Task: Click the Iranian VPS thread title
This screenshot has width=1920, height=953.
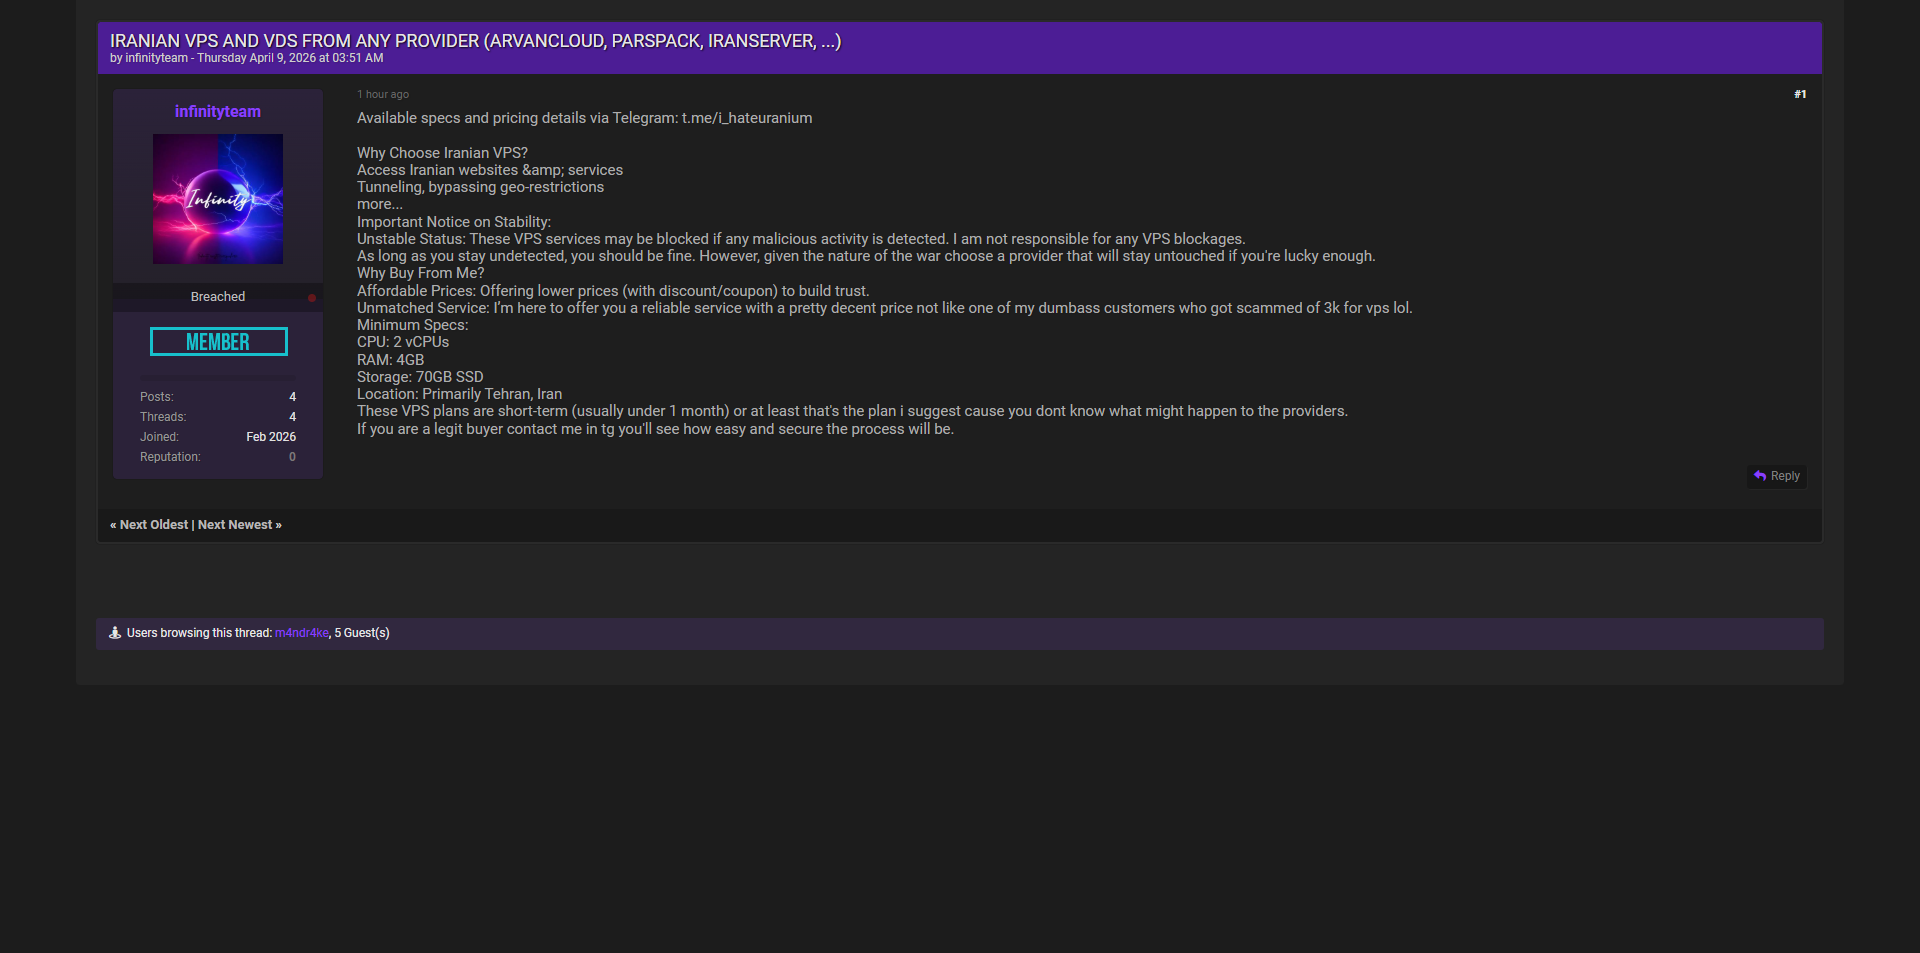Action: (475, 41)
